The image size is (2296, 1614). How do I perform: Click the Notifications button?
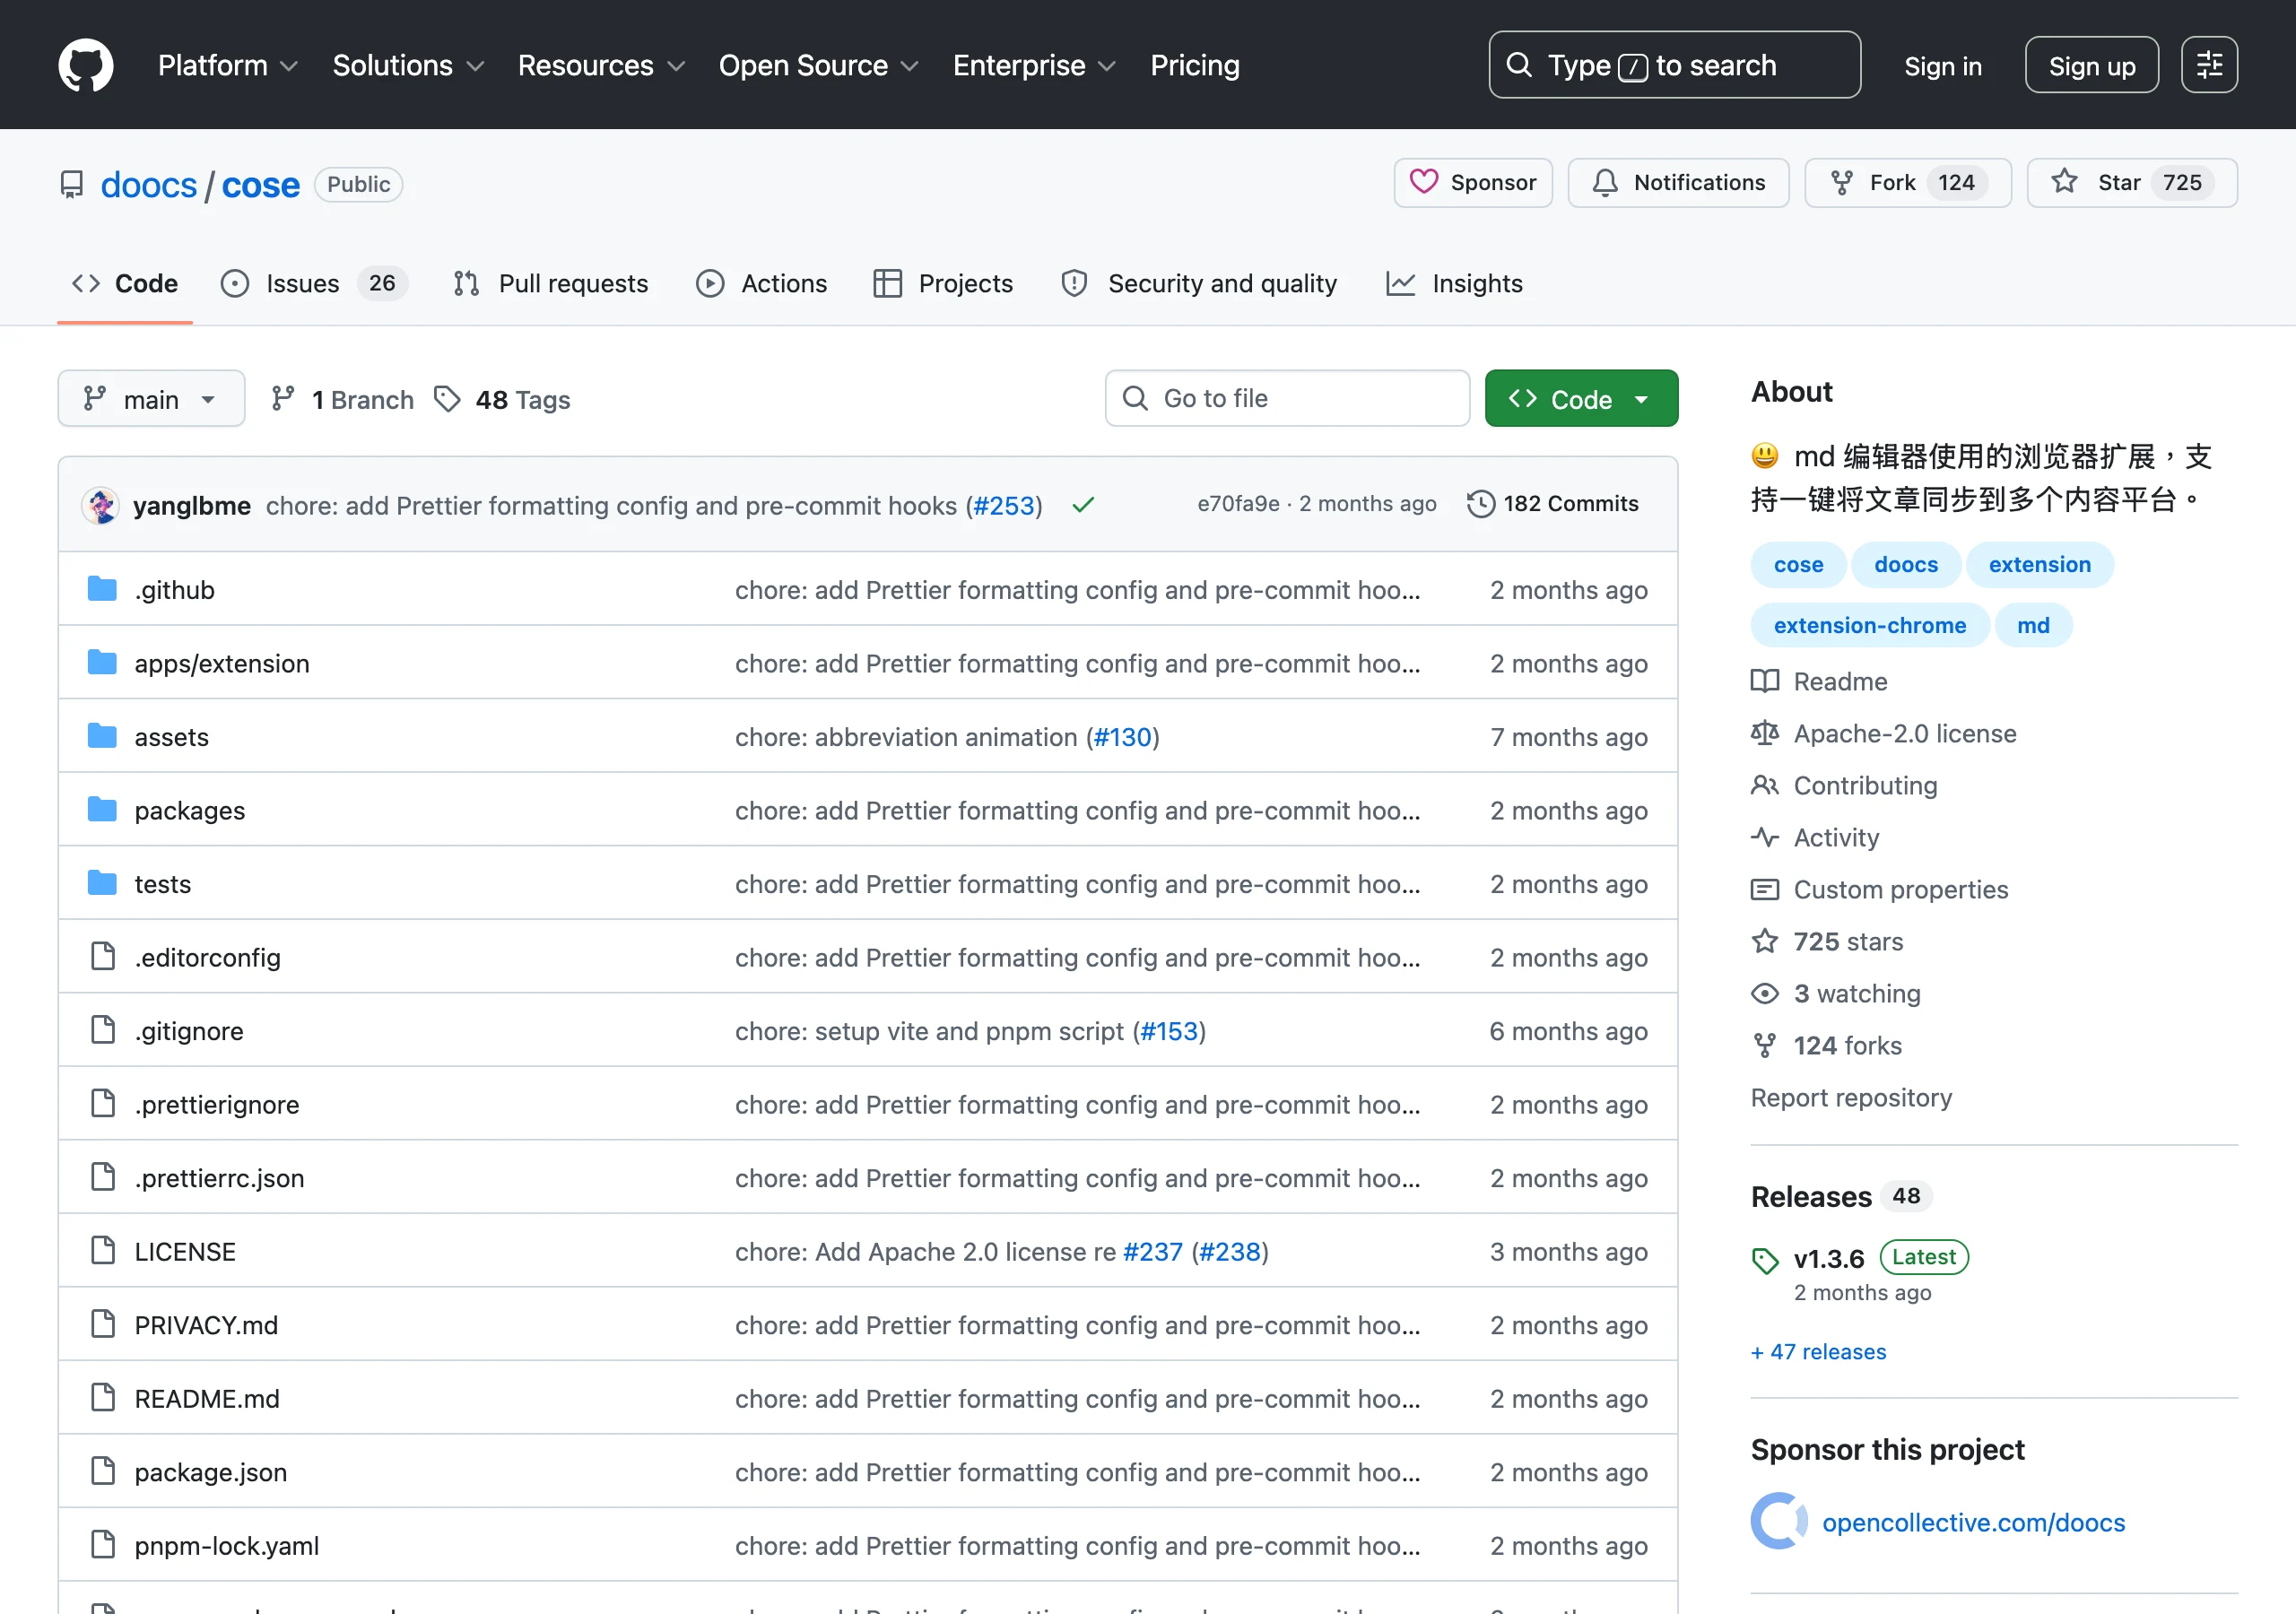(x=1678, y=183)
